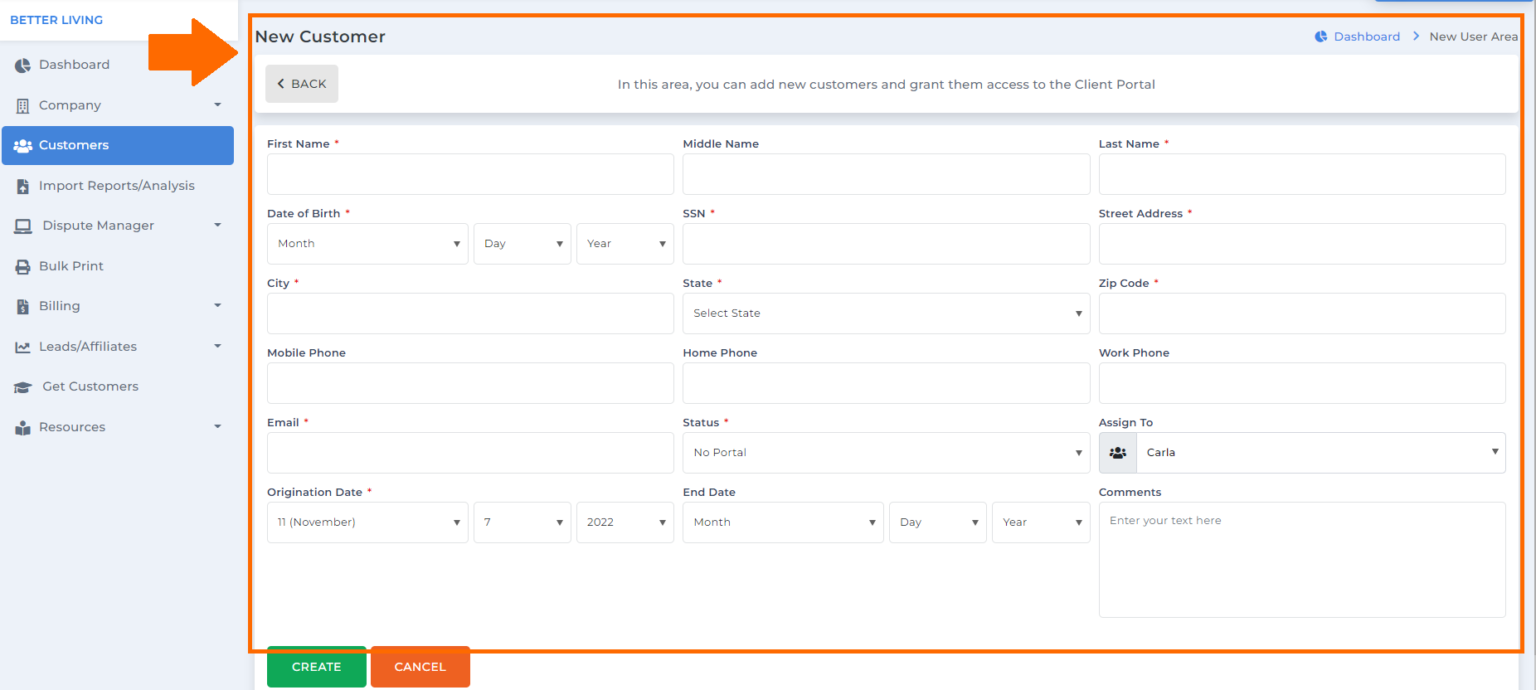1536x690 pixels.
Task: Click the people icon beside the Assign To field
Action: tap(1117, 452)
